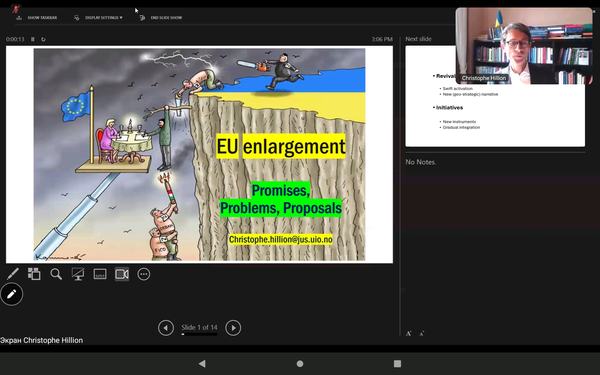Click the slide progress bar under Slide 1 of 14
This screenshot has width=600, height=375.
(x=199, y=334)
